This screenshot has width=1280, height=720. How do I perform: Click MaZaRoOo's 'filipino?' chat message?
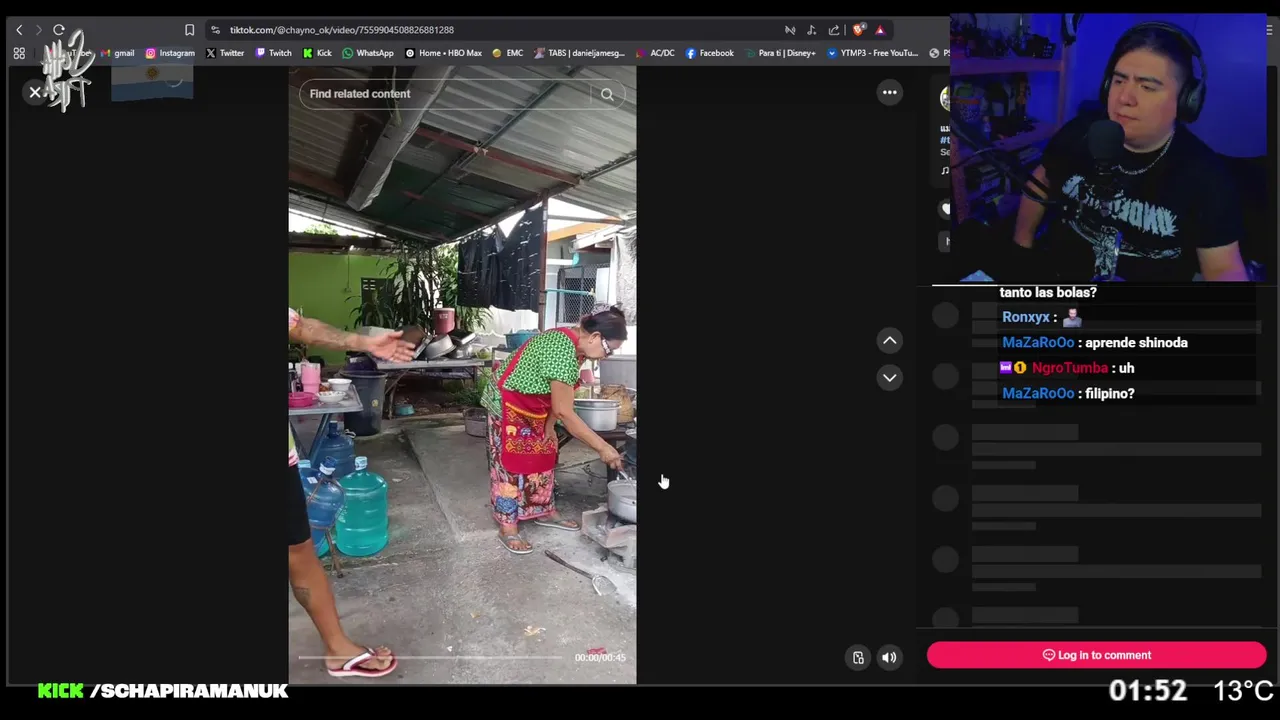[x=1109, y=394]
